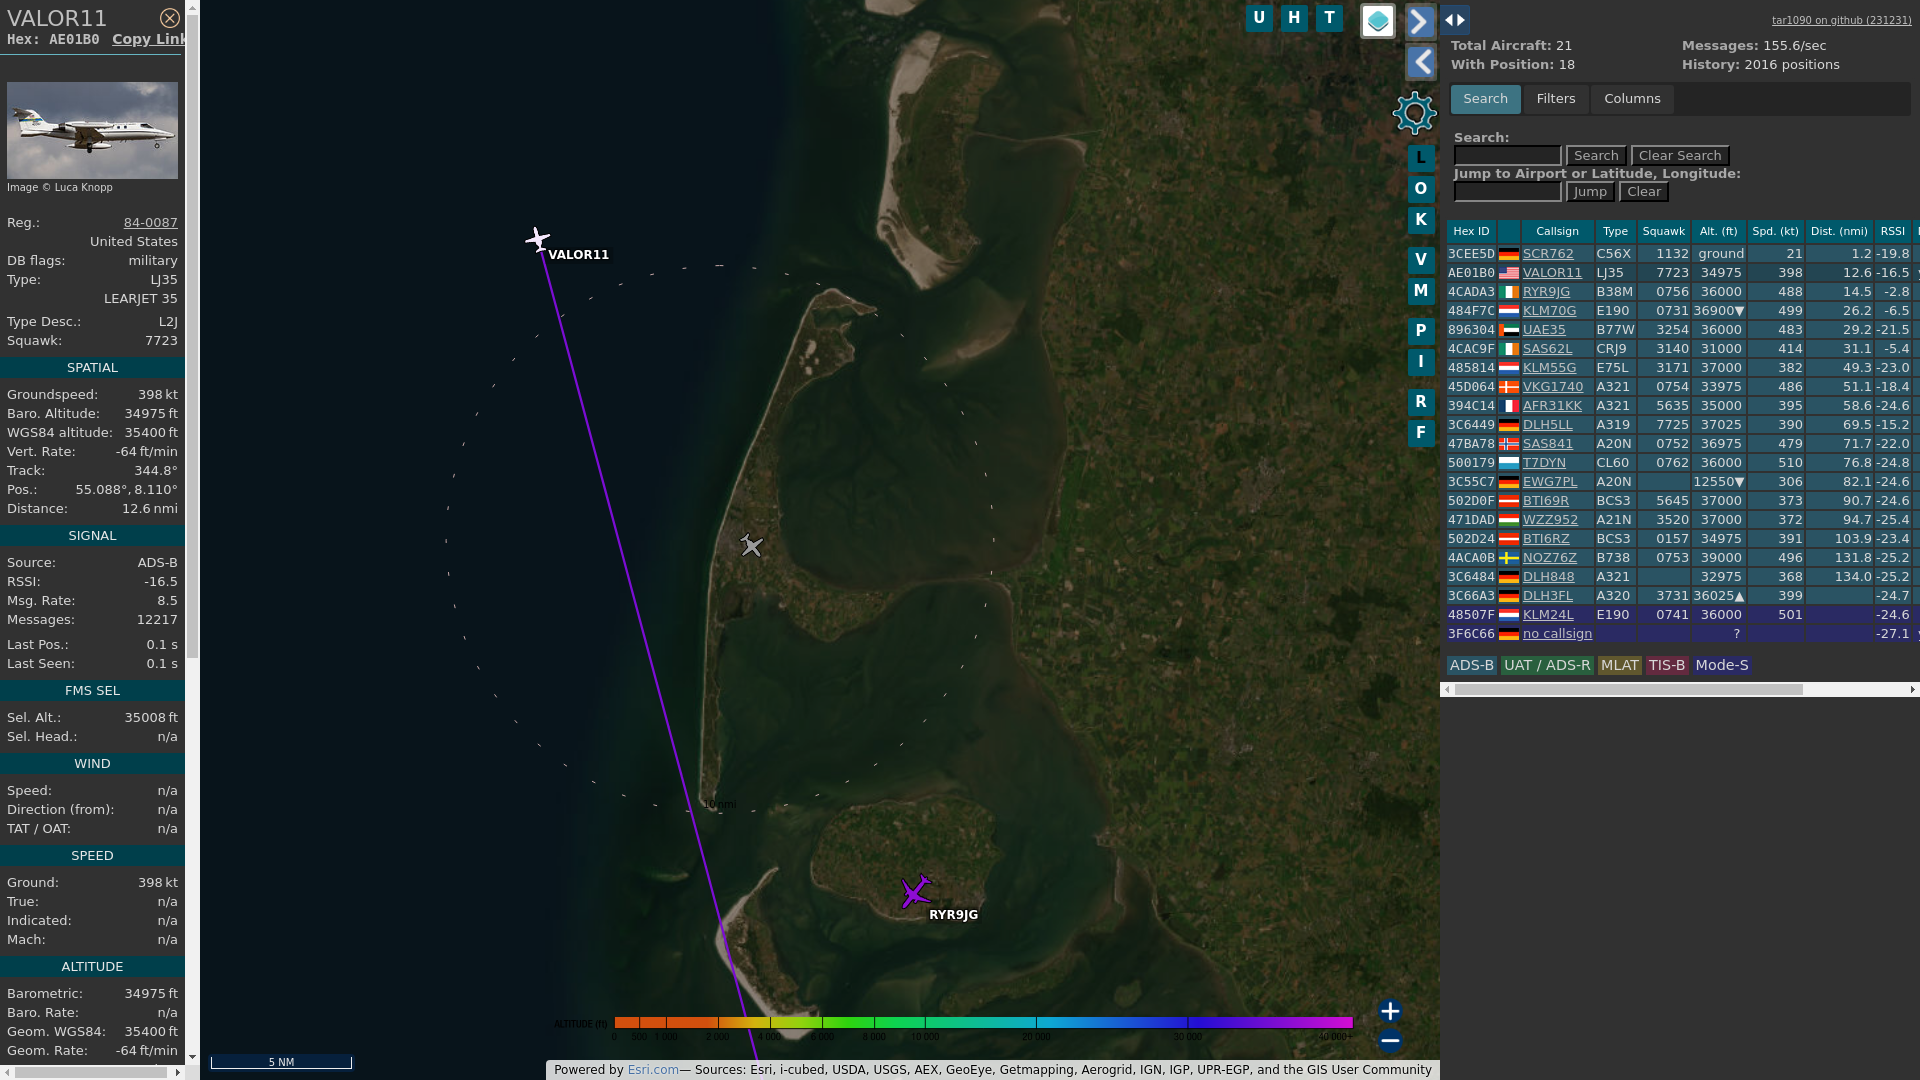Screen dimensions: 1920x1080
Task: Click the R map button
Action: (x=1420, y=402)
